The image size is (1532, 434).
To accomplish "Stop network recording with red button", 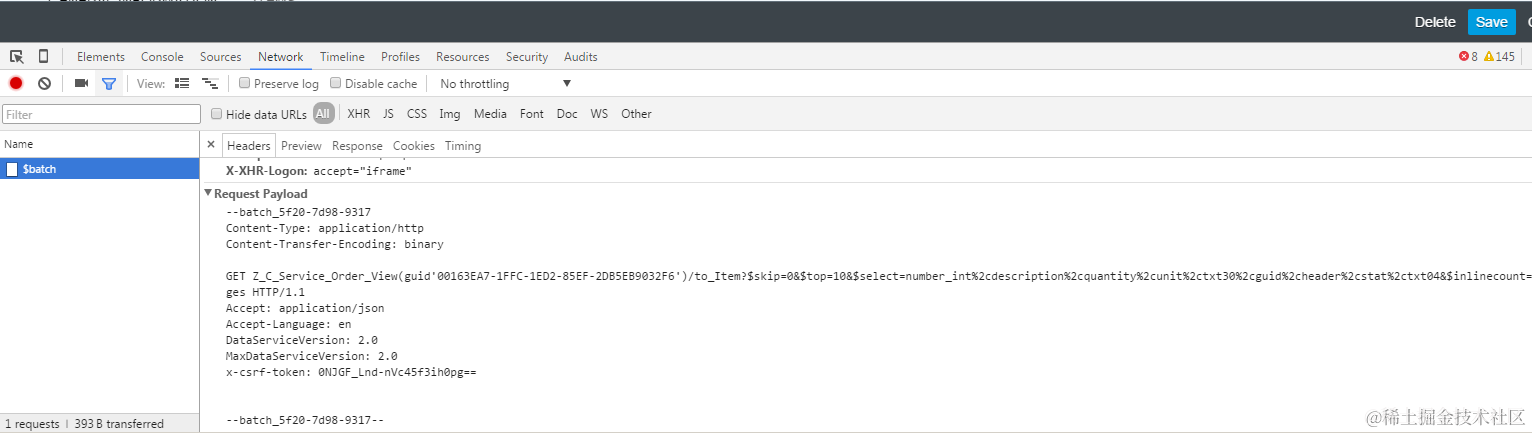I will [16, 83].
